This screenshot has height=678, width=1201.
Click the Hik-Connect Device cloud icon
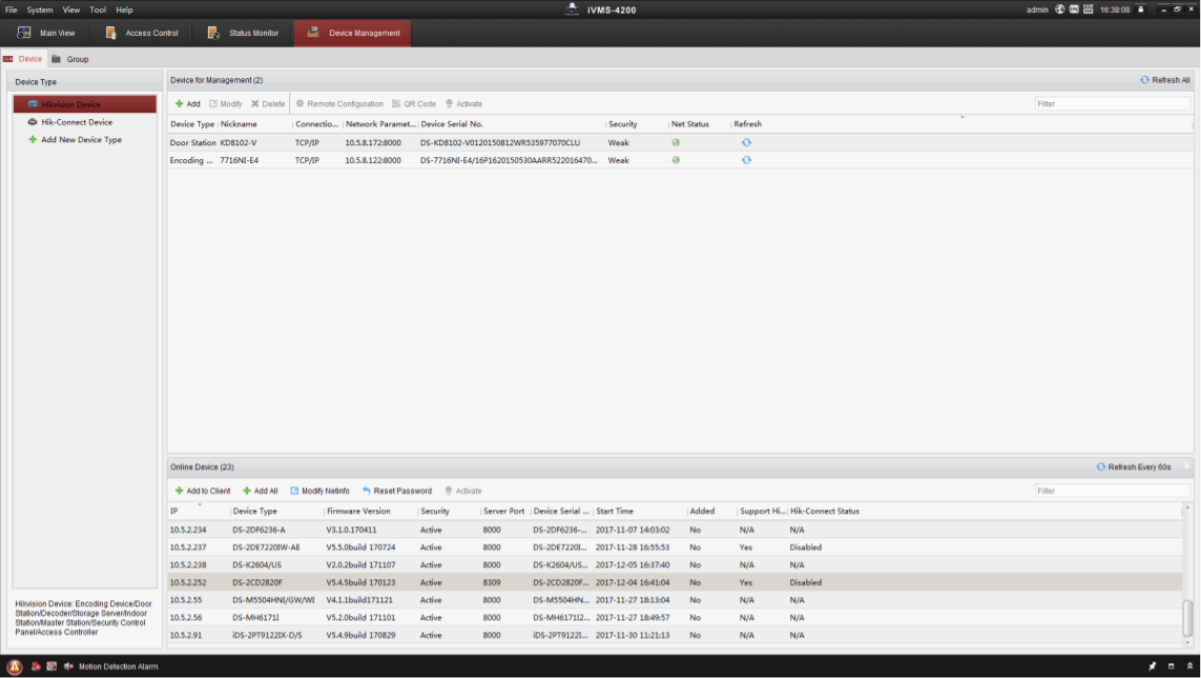click(x=33, y=122)
